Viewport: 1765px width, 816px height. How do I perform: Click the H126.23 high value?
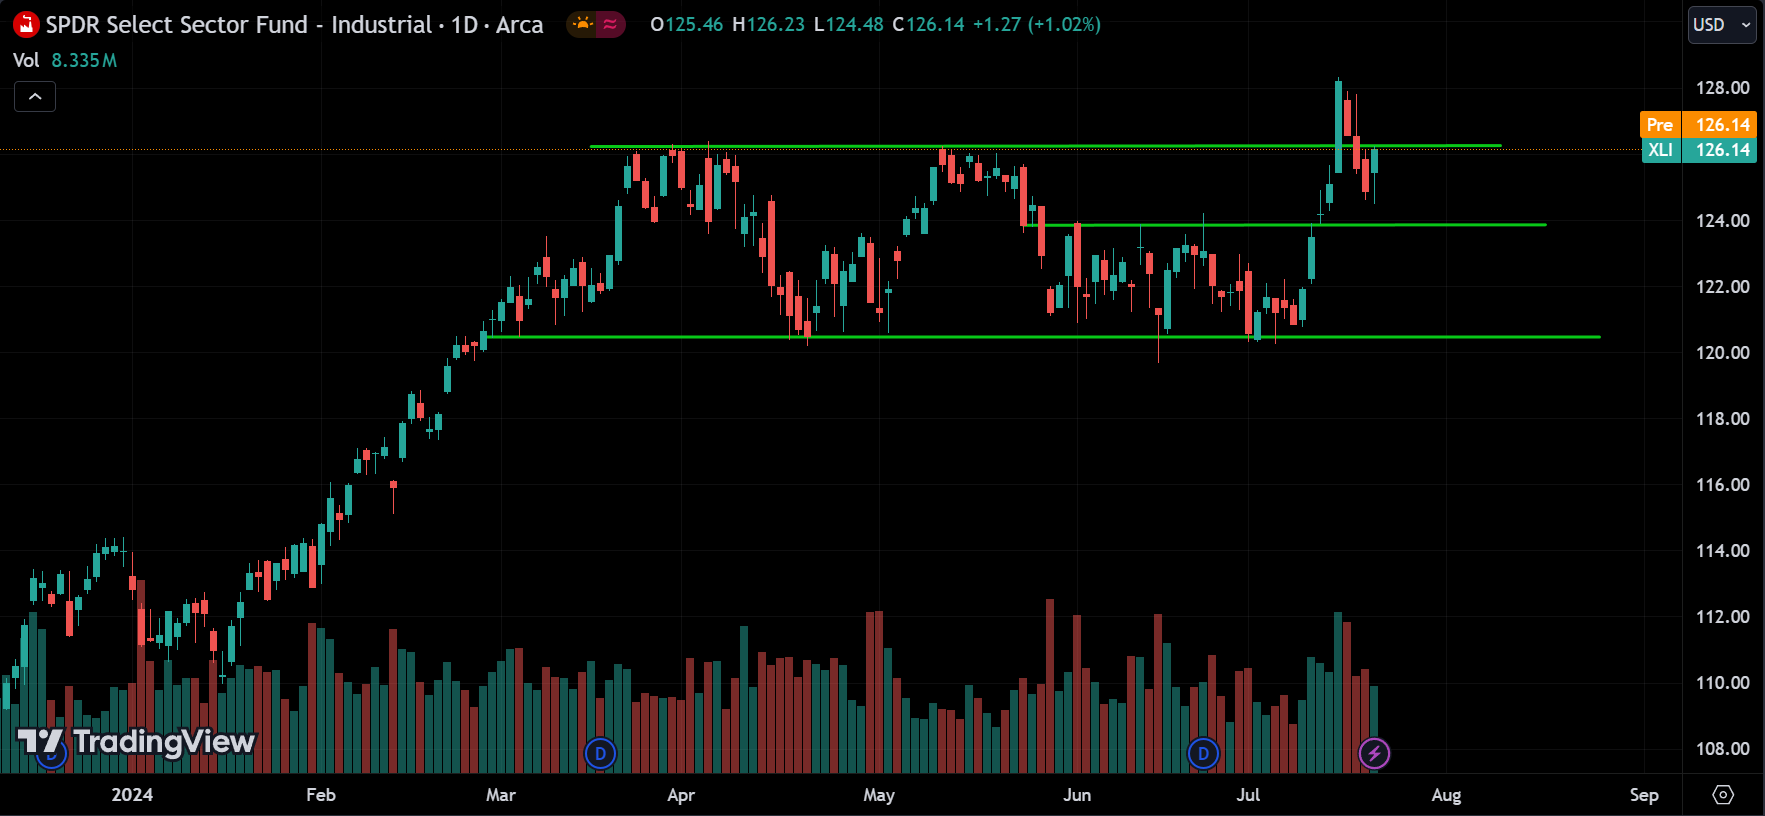768,24
